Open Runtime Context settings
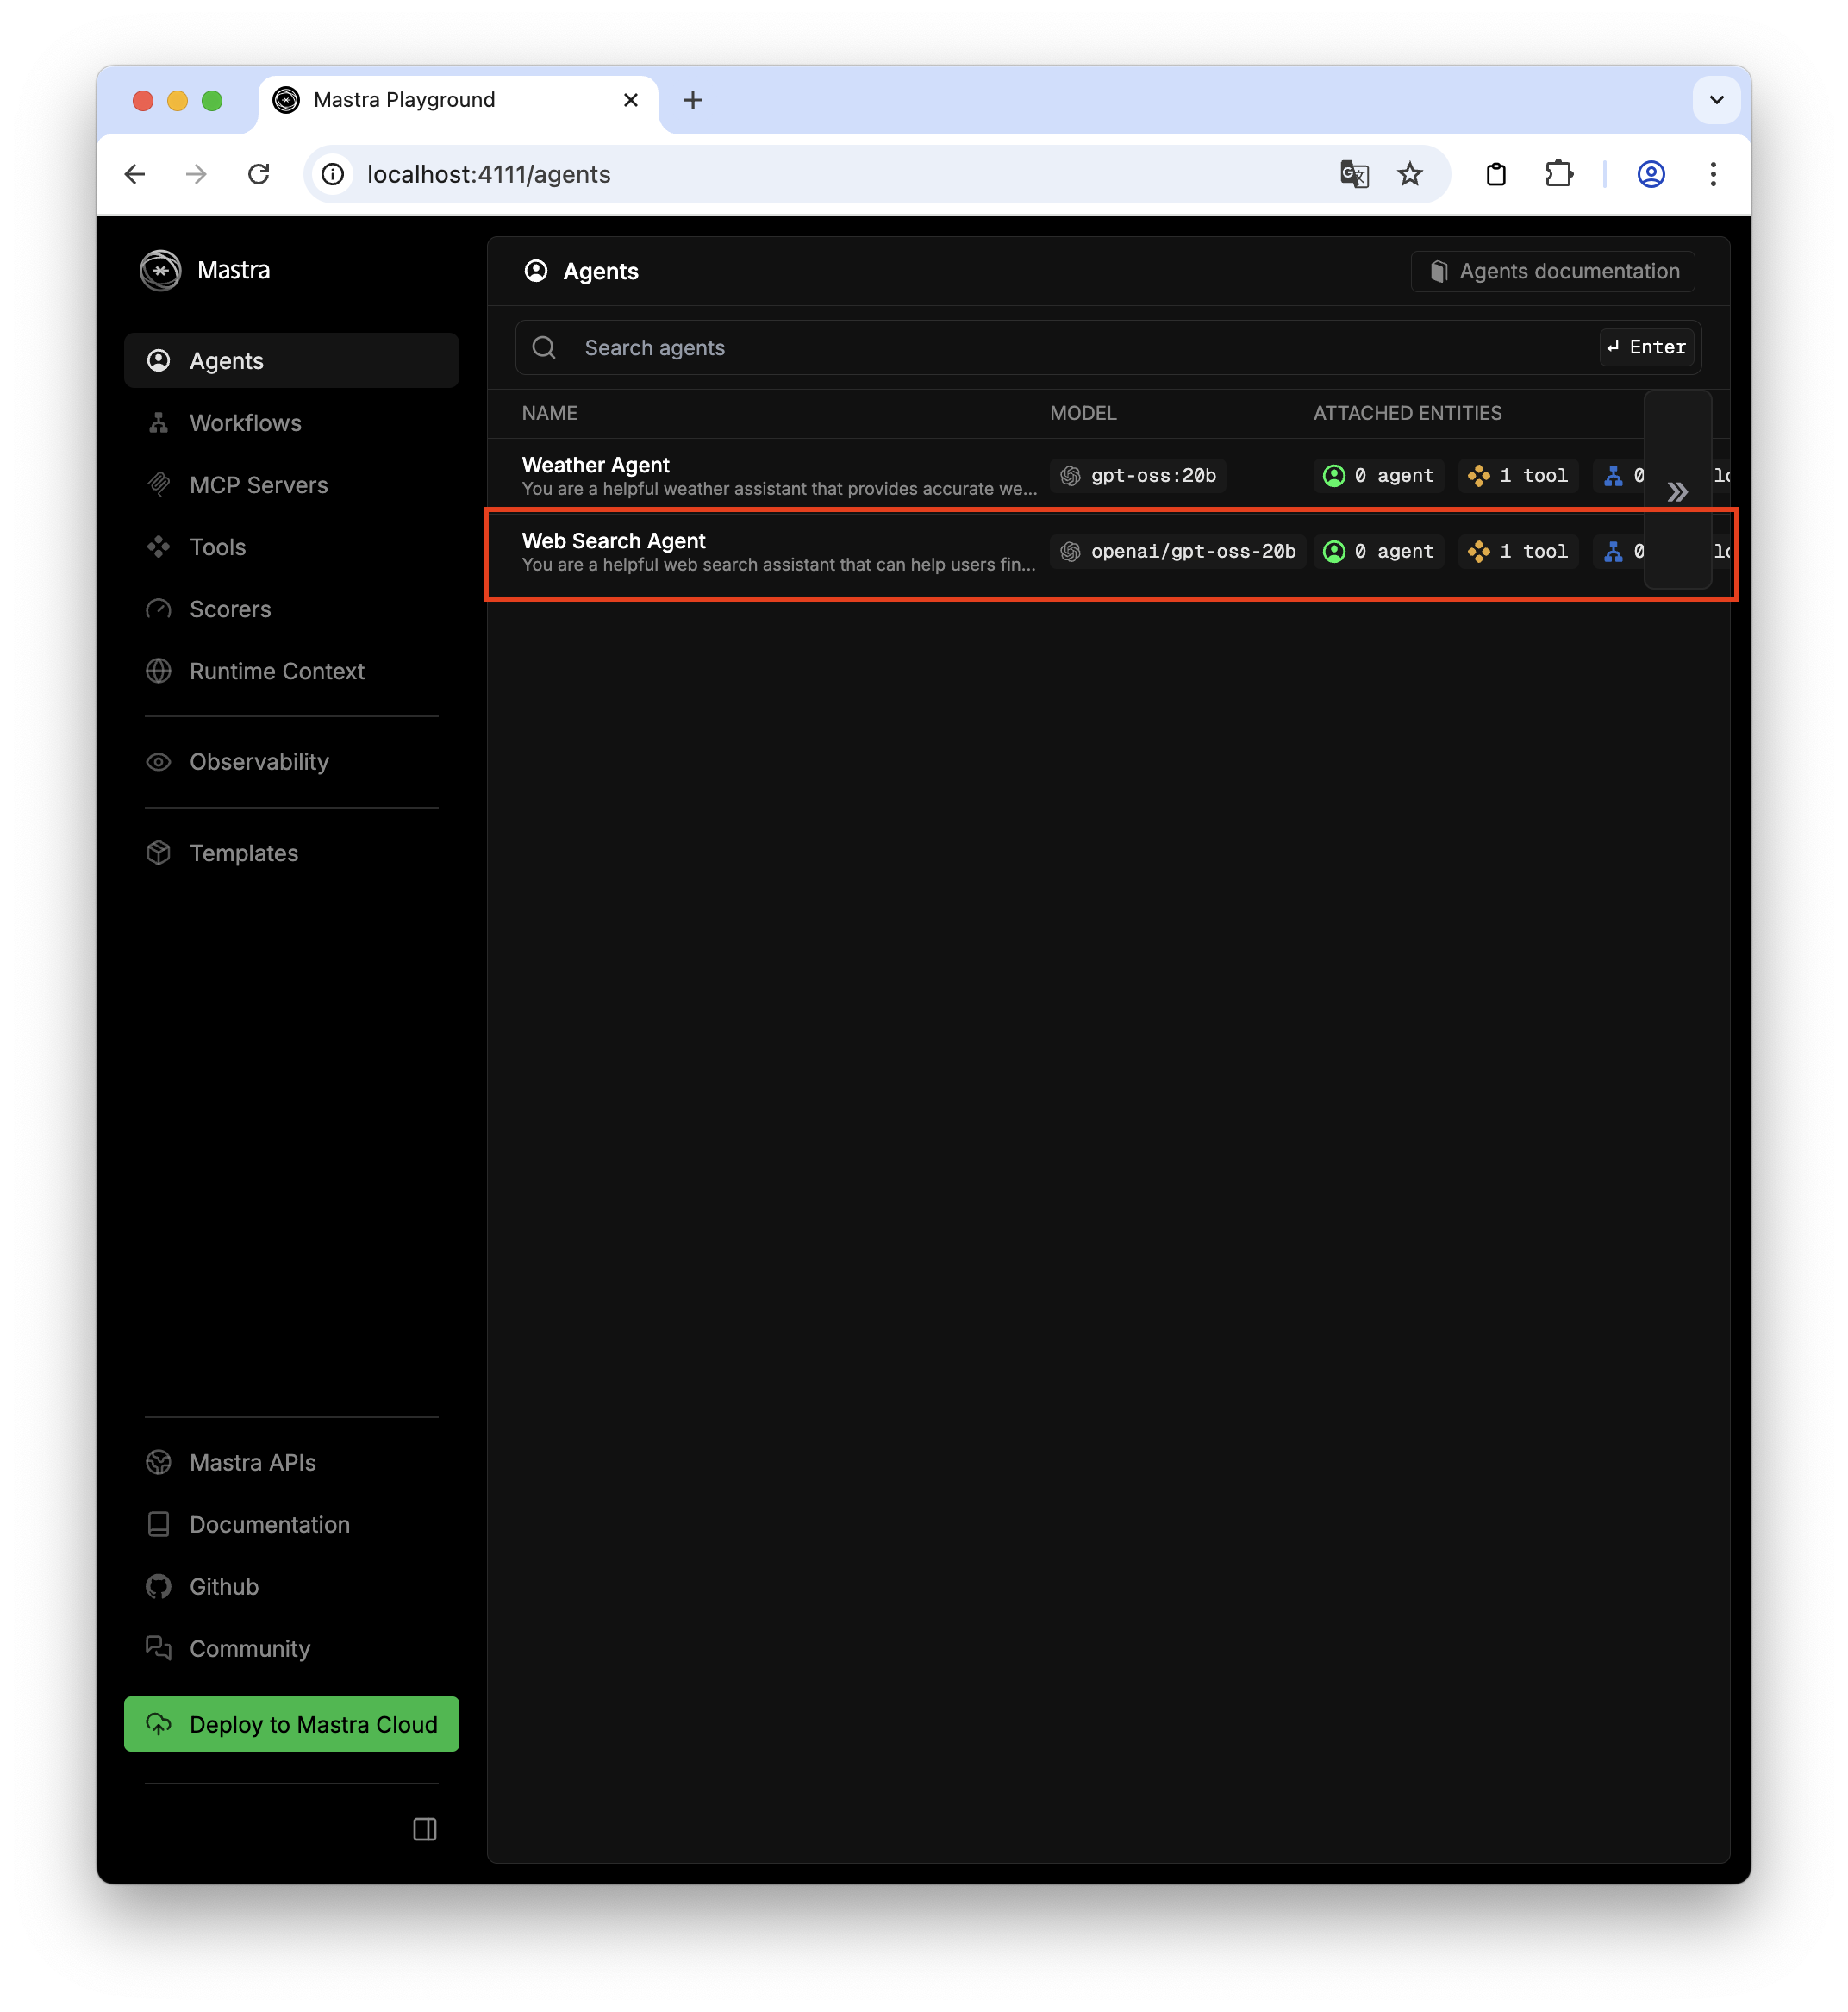Screen dimensions: 1848x2012 pyautogui.click(x=276, y=671)
